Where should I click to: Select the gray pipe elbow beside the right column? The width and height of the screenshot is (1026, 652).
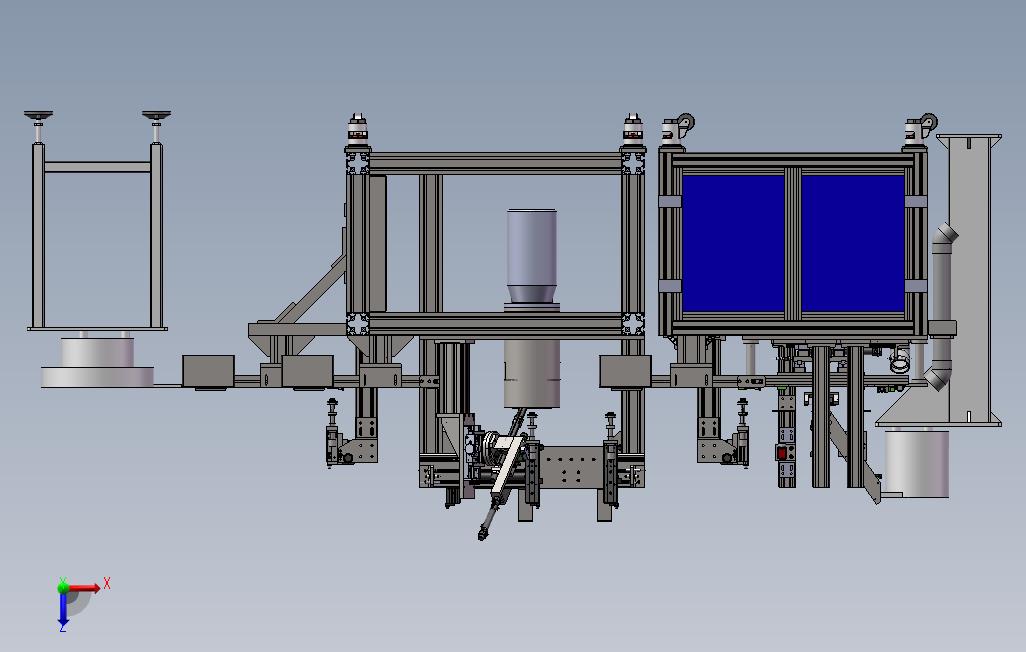click(941, 306)
